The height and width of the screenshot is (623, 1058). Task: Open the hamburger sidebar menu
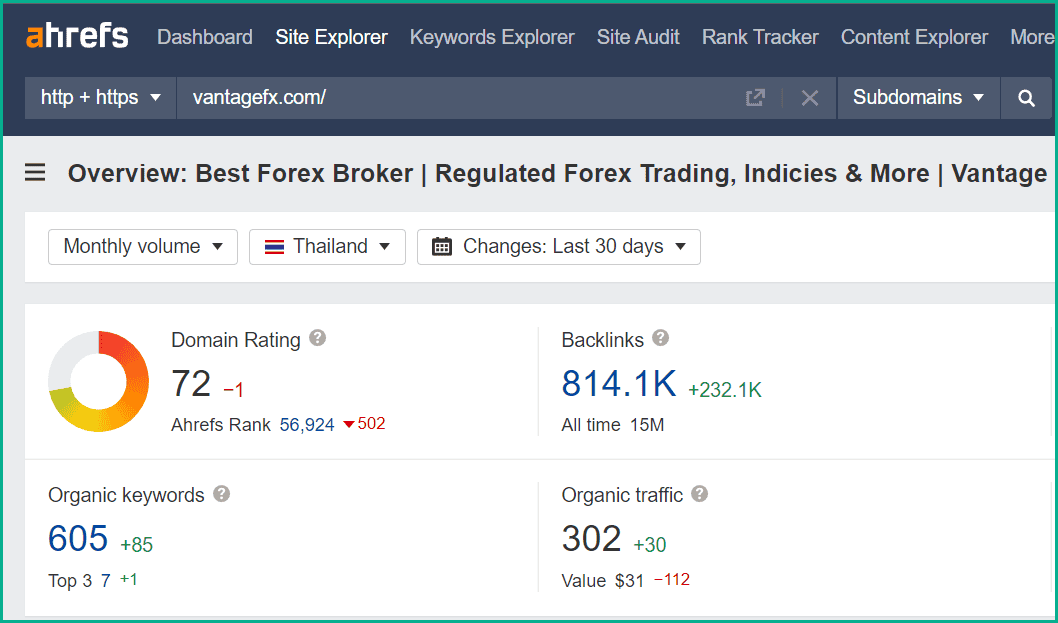[35, 173]
